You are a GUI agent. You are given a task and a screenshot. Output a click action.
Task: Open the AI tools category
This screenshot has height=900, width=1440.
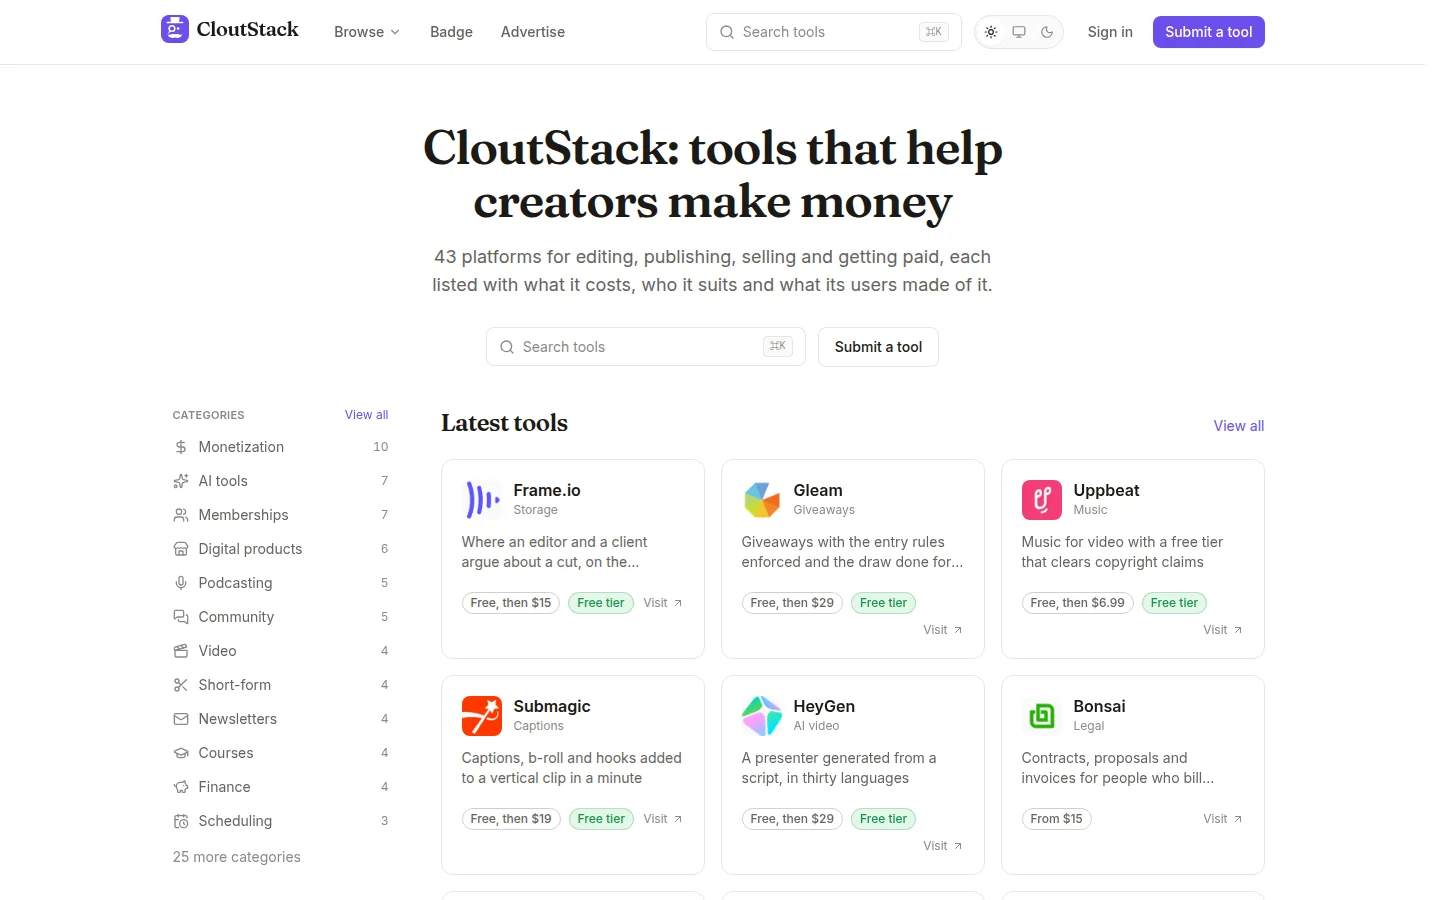280,481
